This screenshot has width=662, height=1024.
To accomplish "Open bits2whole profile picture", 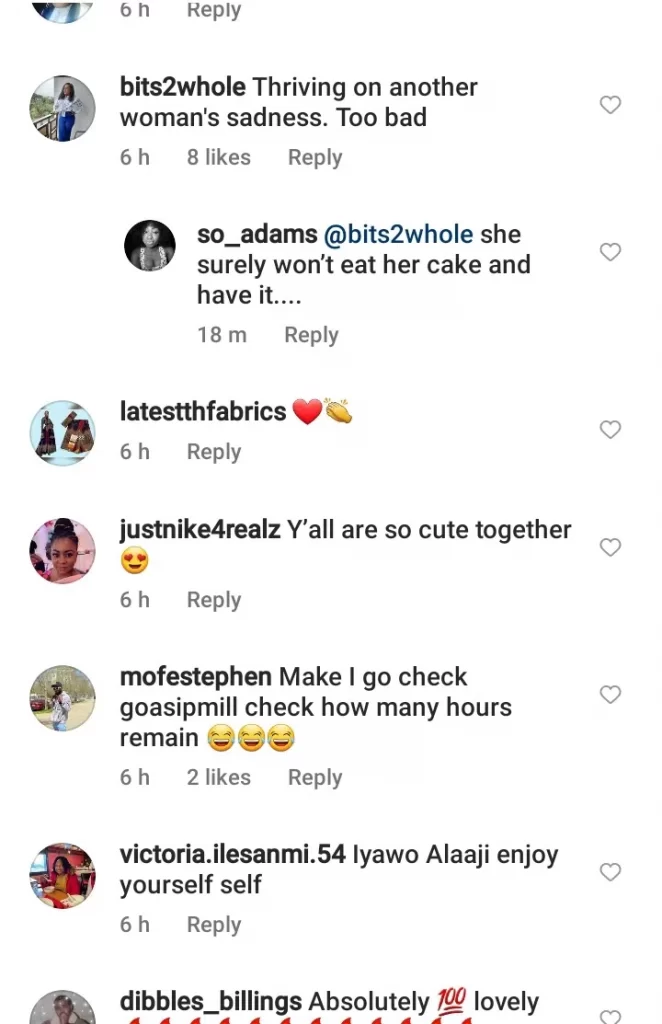I will tap(63, 109).
